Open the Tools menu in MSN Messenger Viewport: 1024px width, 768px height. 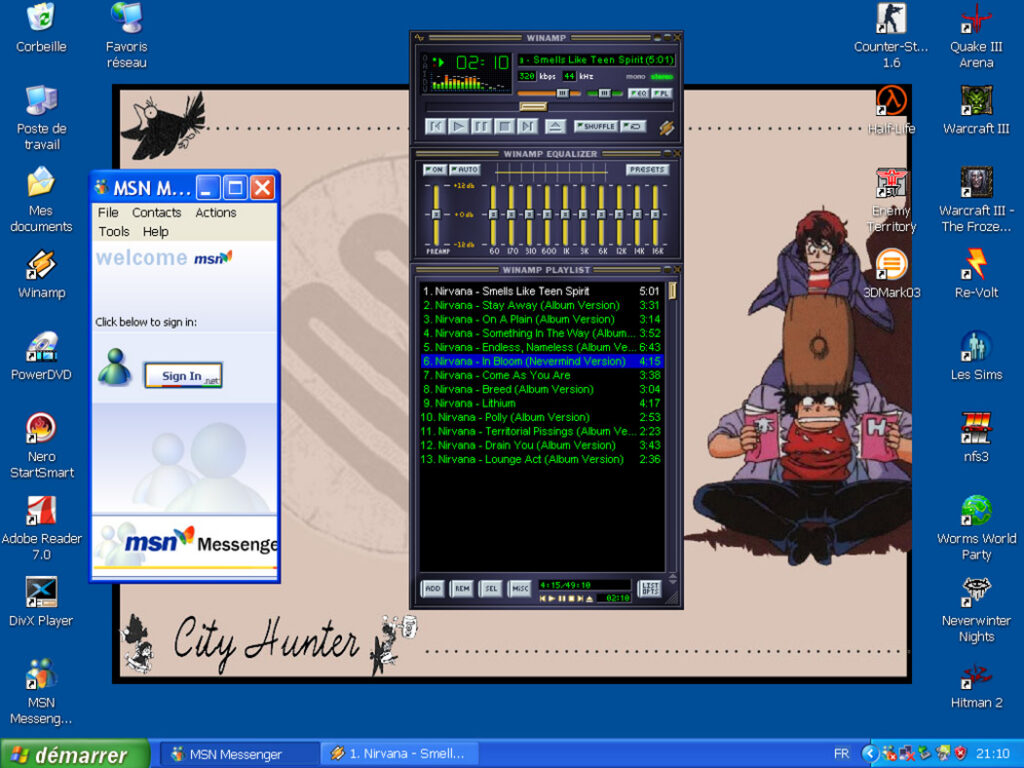click(x=113, y=231)
